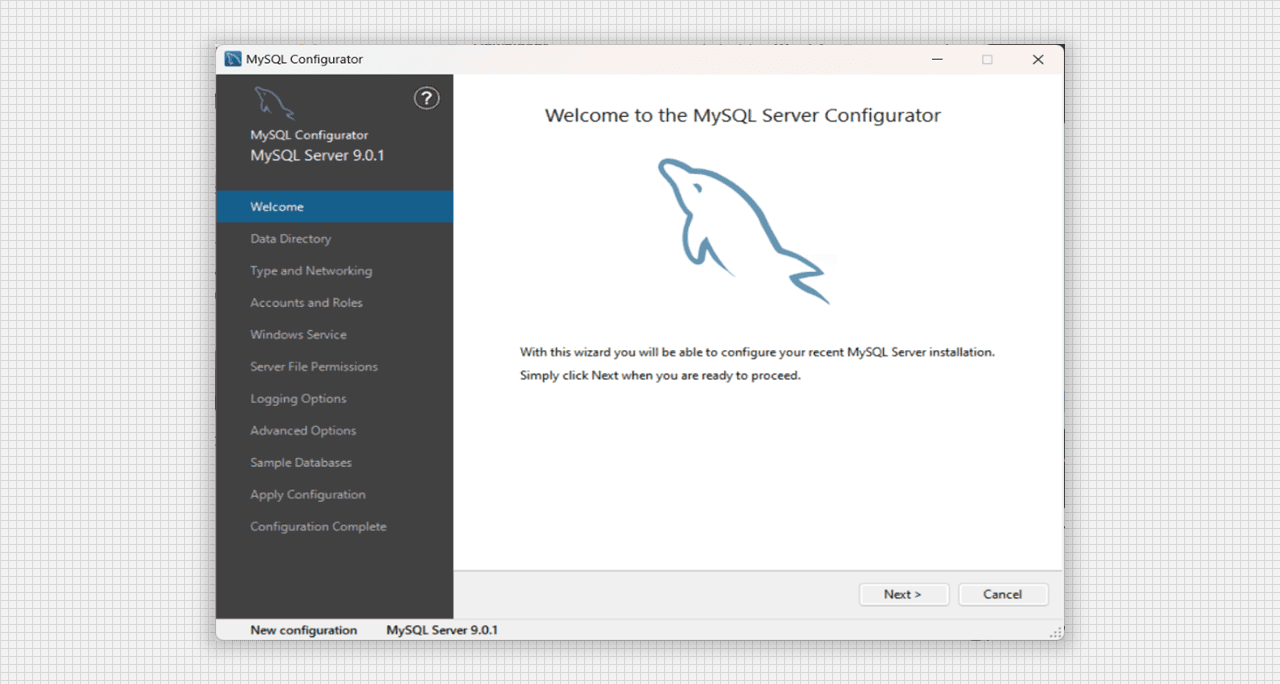
Task: Select Configuration Complete in sidebar
Action: (x=318, y=527)
